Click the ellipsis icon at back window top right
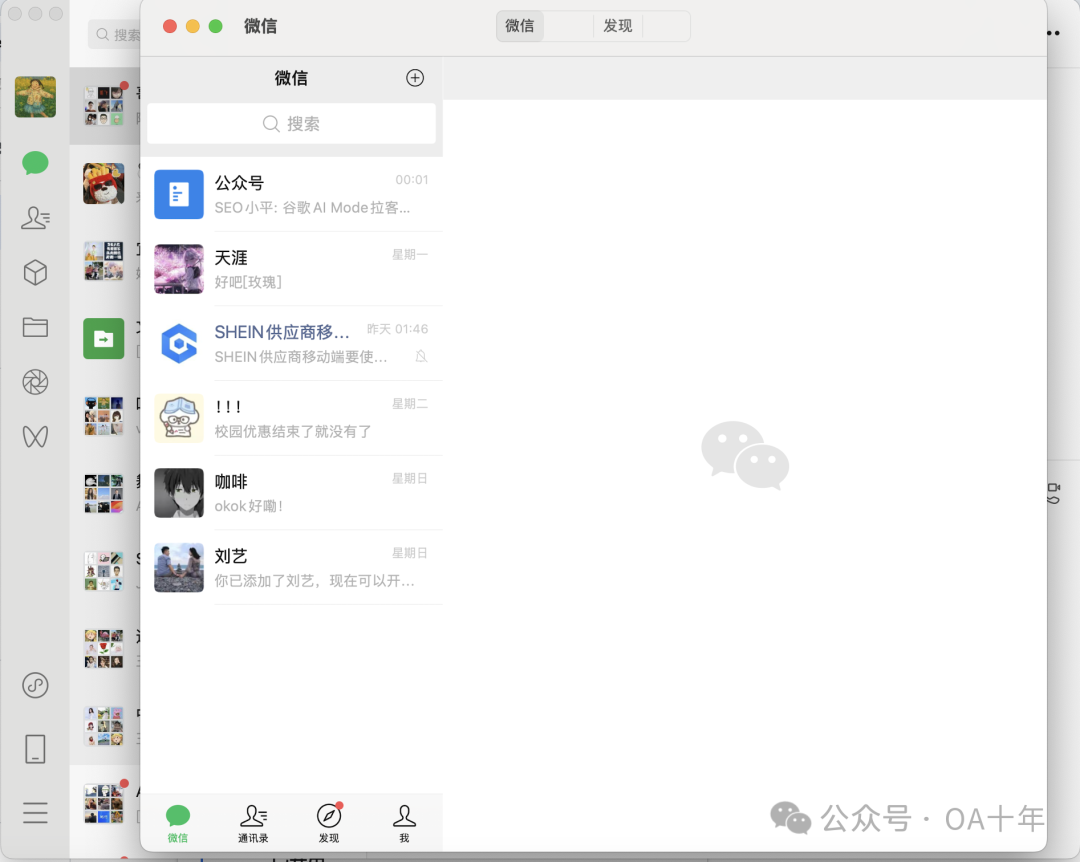The image size is (1080, 862). point(1054,32)
